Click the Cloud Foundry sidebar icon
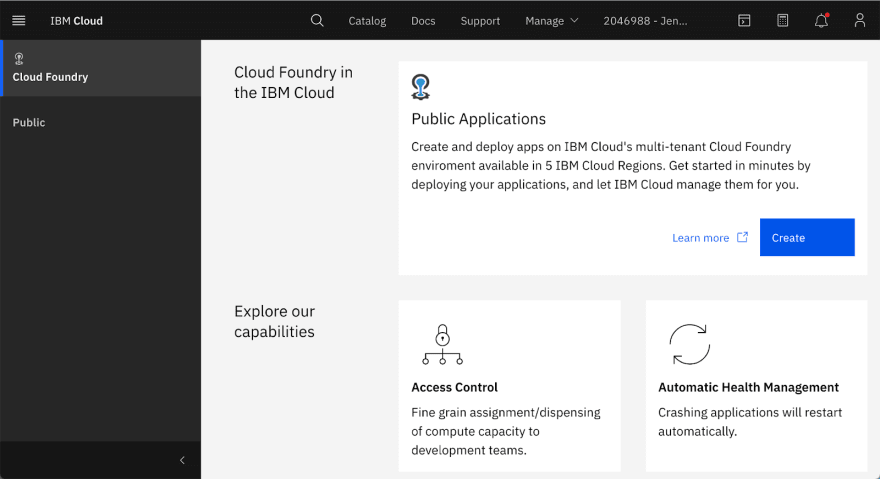This screenshot has height=479, width=880. 19,58
